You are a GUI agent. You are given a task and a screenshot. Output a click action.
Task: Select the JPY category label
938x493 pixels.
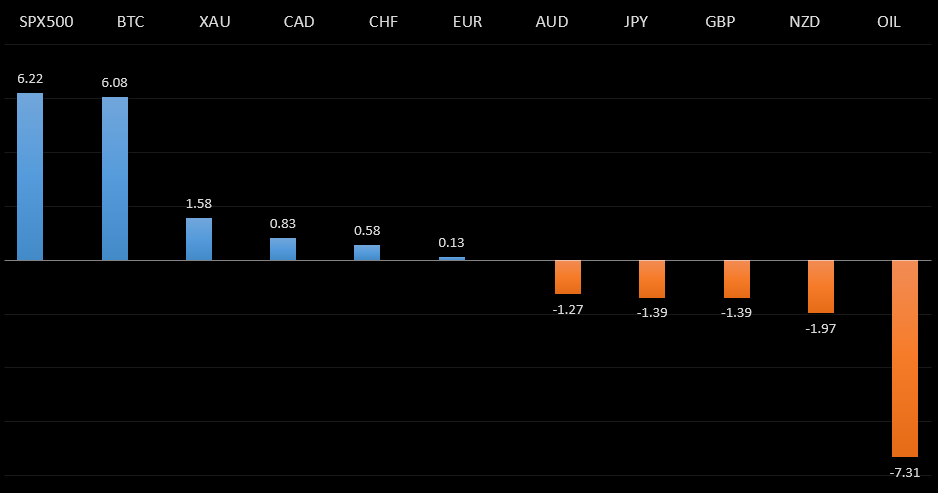click(x=636, y=21)
